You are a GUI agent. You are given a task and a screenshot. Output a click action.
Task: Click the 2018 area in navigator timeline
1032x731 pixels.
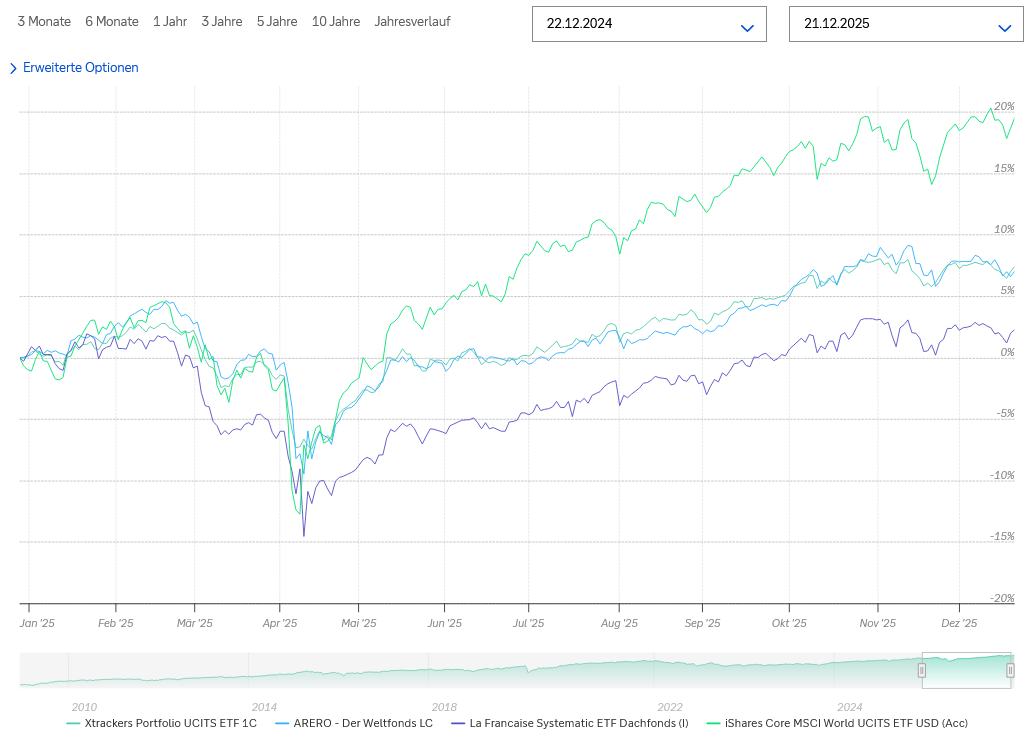click(x=444, y=707)
